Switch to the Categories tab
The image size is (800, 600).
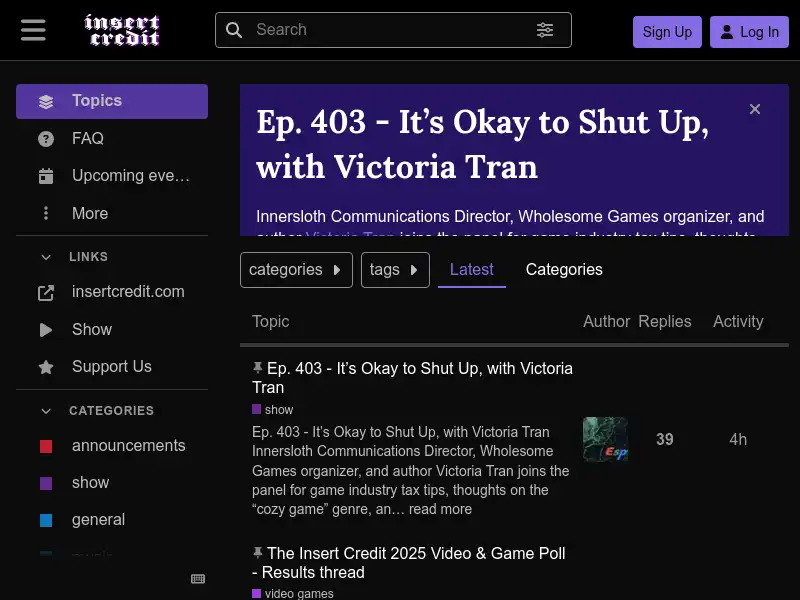pyautogui.click(x=564, y=270)
